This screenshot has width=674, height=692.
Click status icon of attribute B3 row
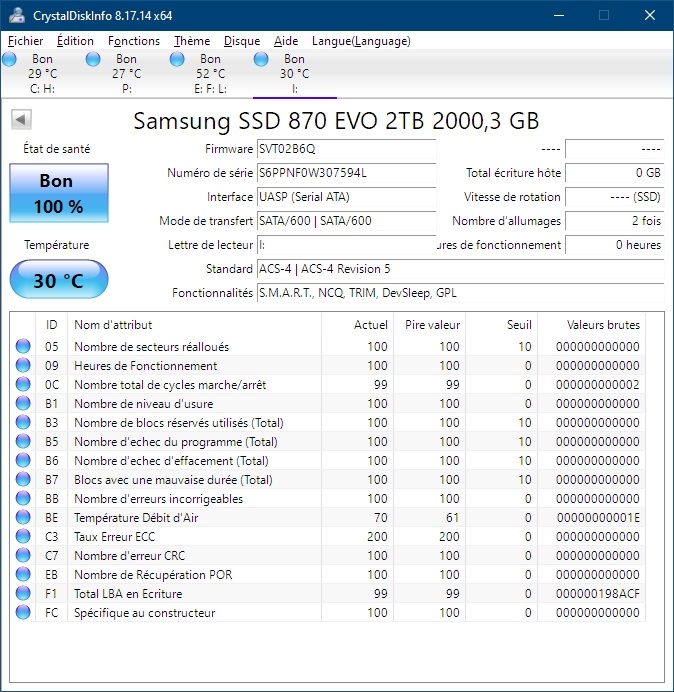[x=23, y=422]
